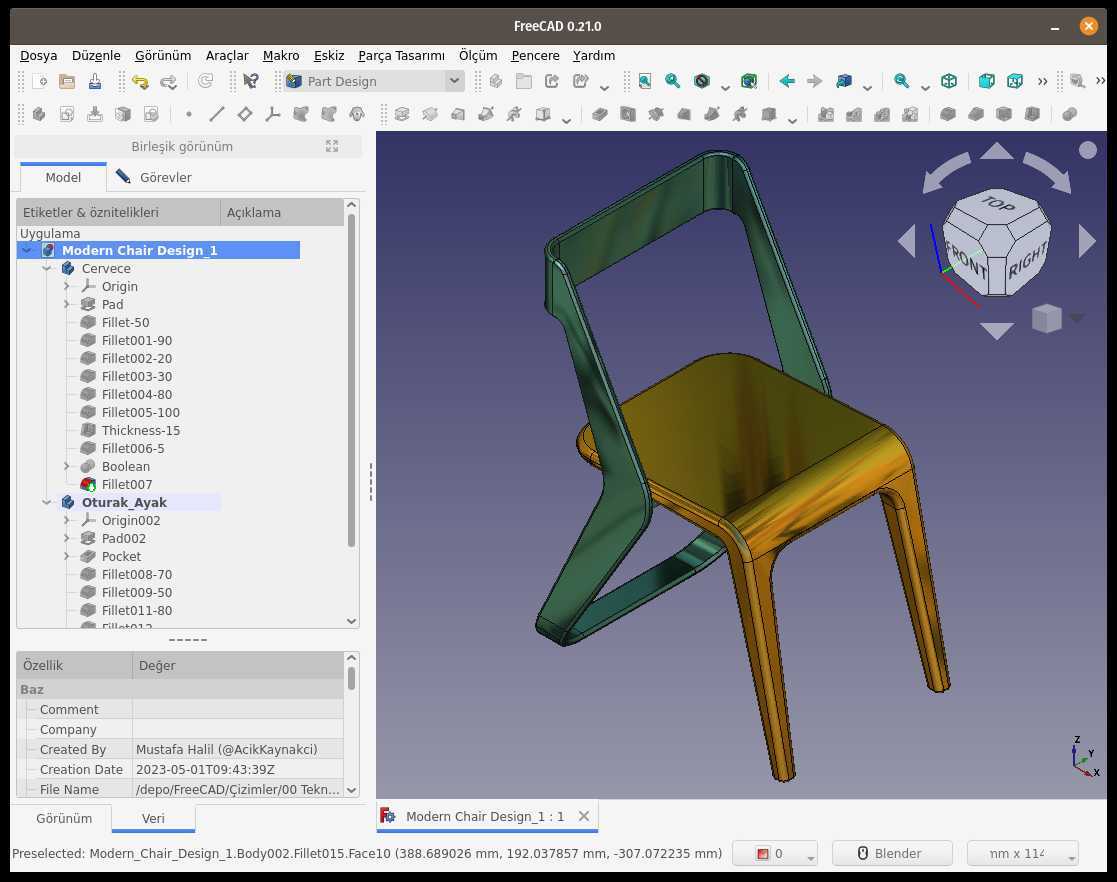Click the Save document icon
The width and height of the screenshot is (1117, 882).
(95, 81)
